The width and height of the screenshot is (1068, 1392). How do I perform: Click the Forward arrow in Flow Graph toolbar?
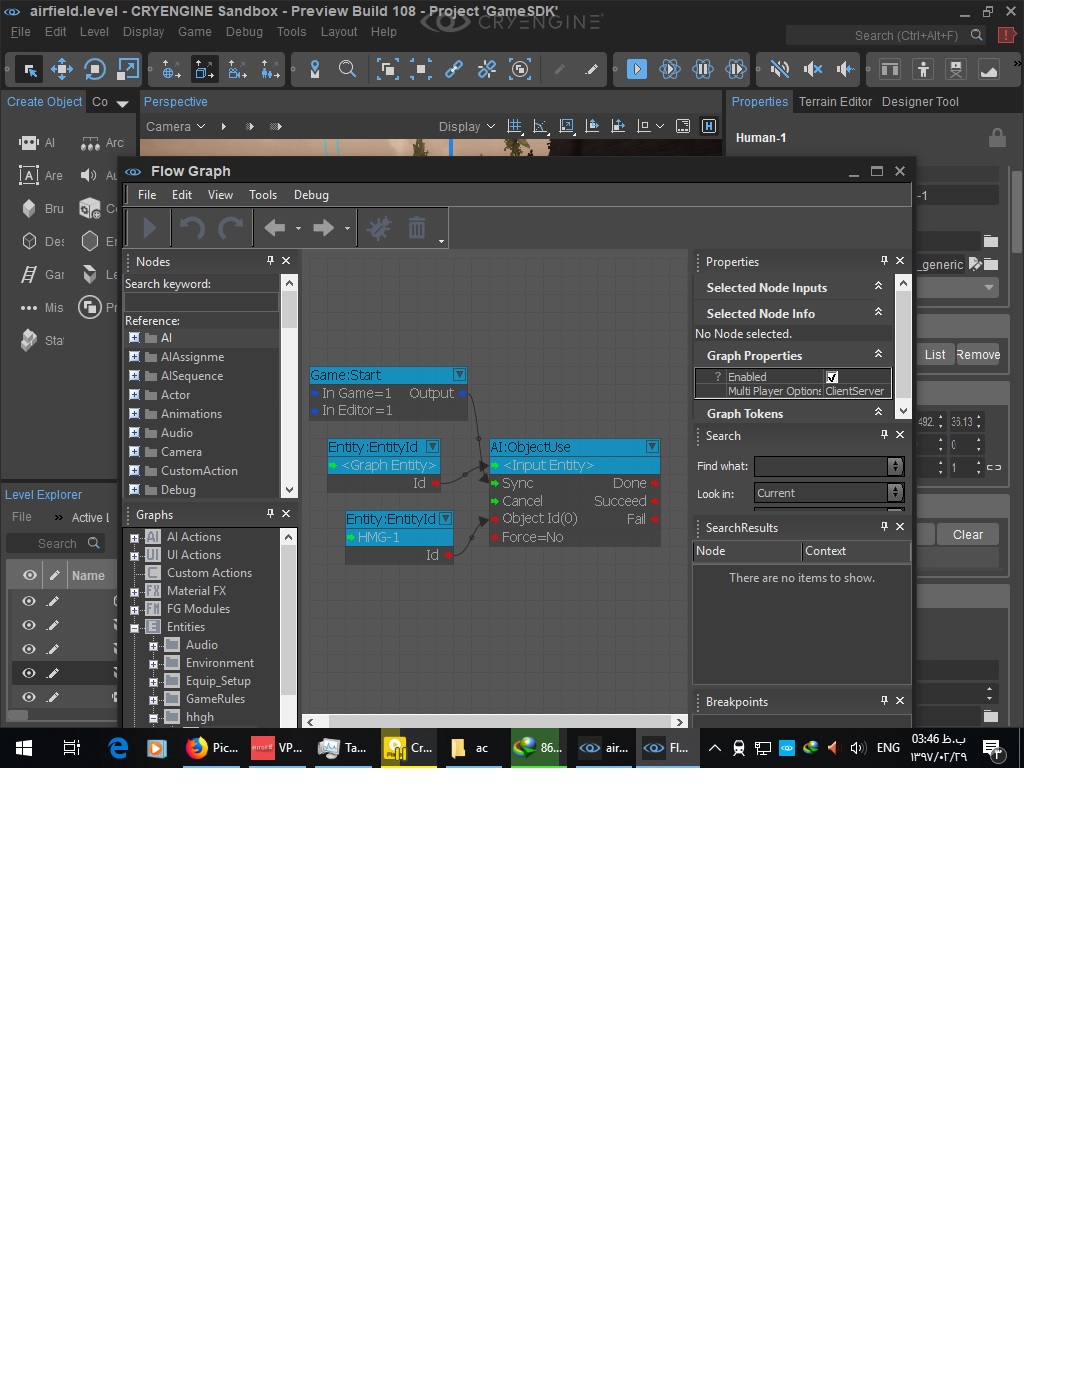pyautogui.click(x=323, y=228)
